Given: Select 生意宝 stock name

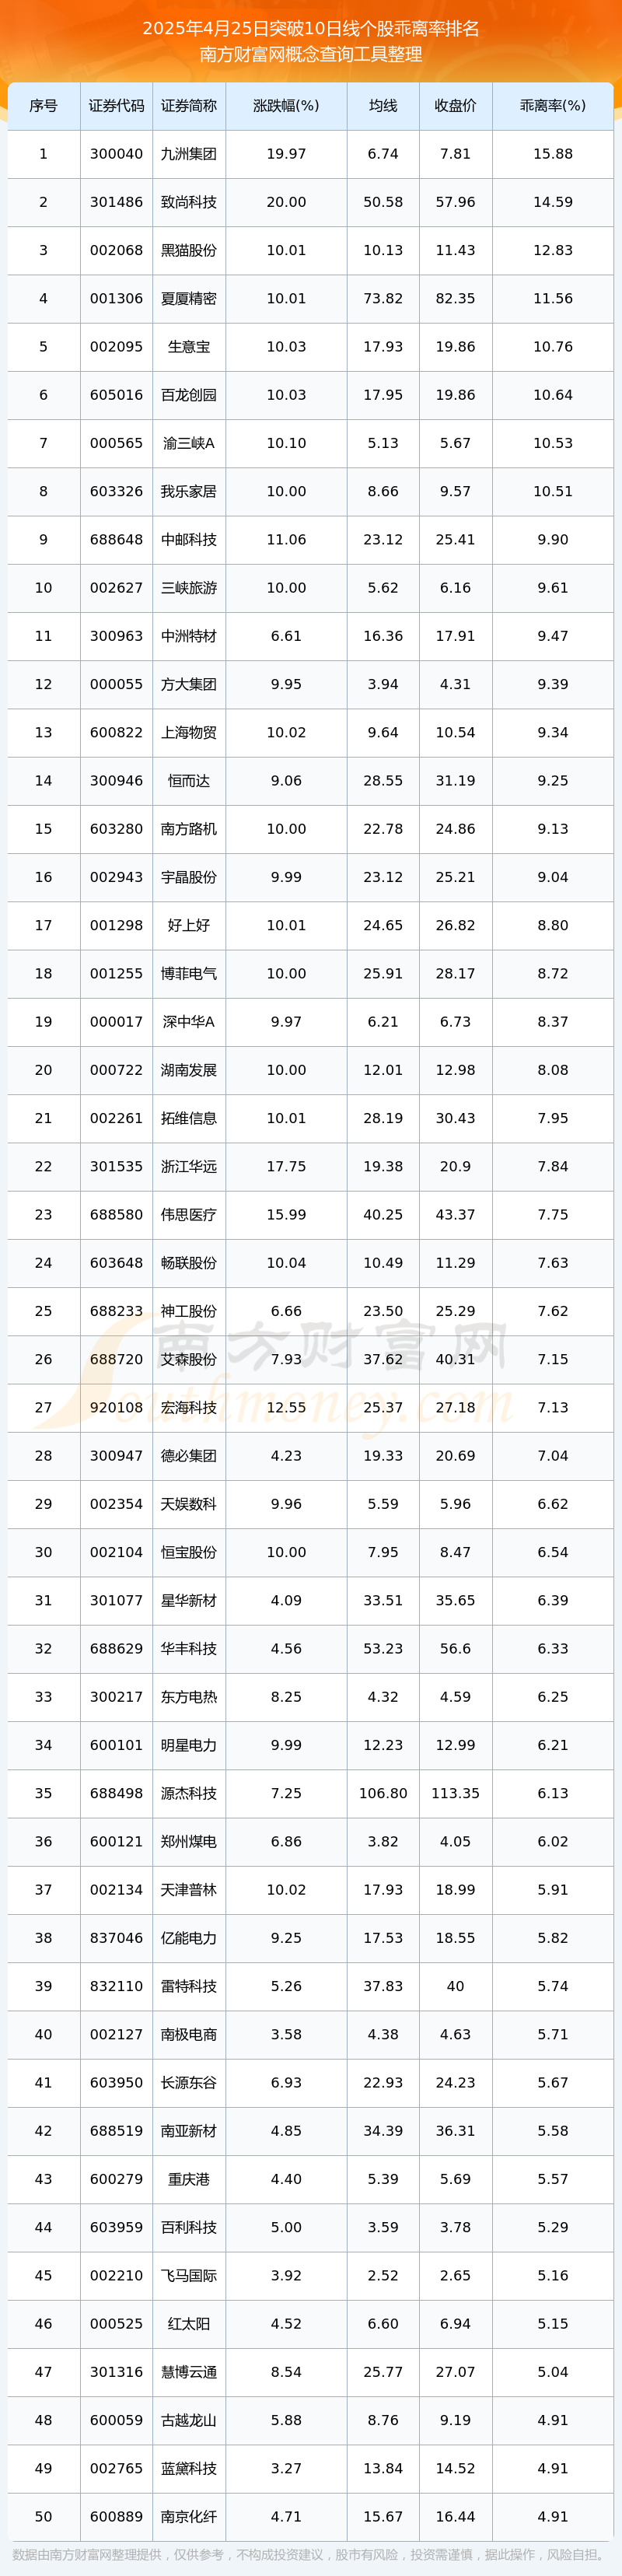Looking at the screenshot, I should pyautogui.click(x=189, y=347).
